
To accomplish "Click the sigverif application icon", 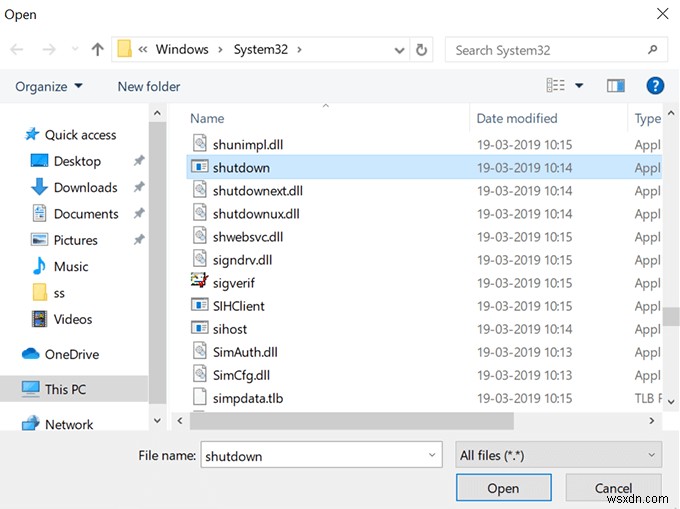I will tap(199, 281).
